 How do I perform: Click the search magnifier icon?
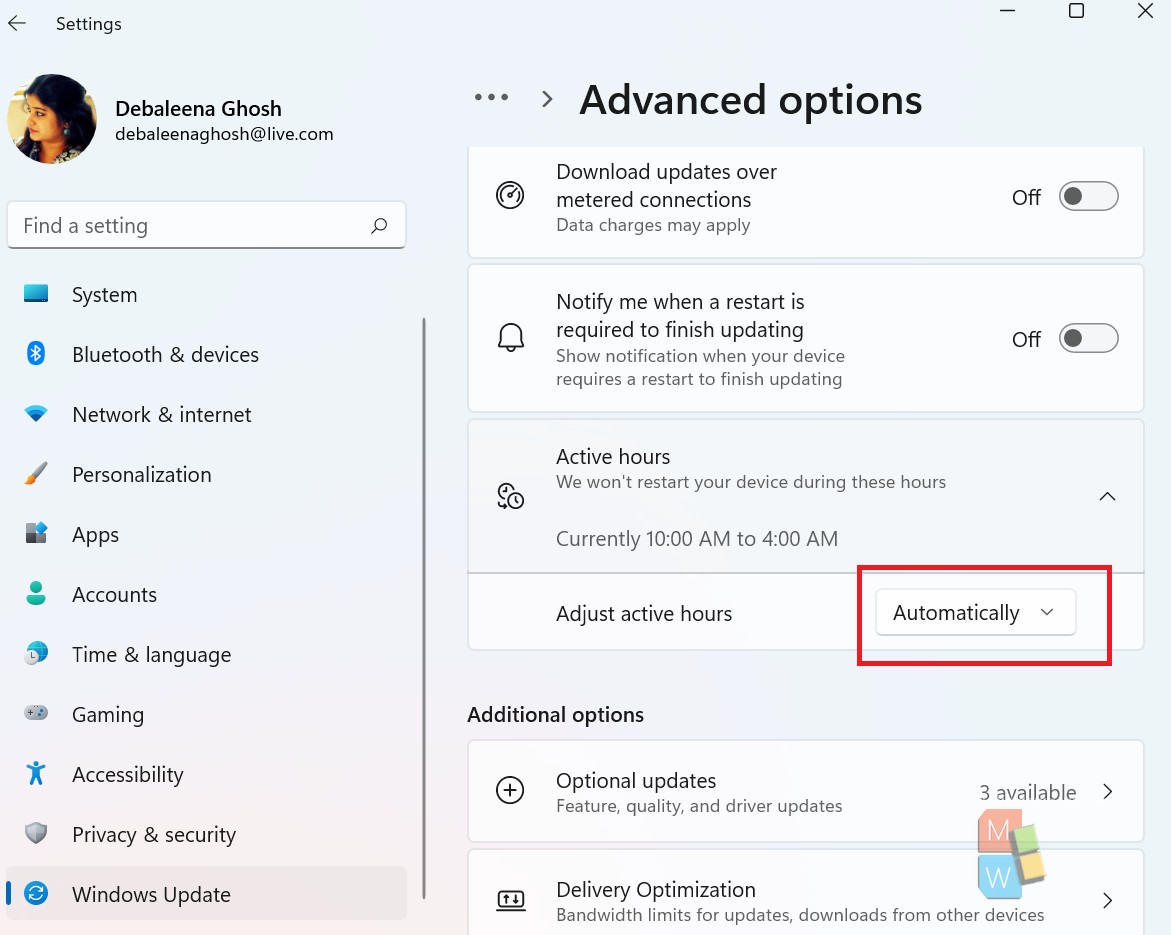coord(379,225)
